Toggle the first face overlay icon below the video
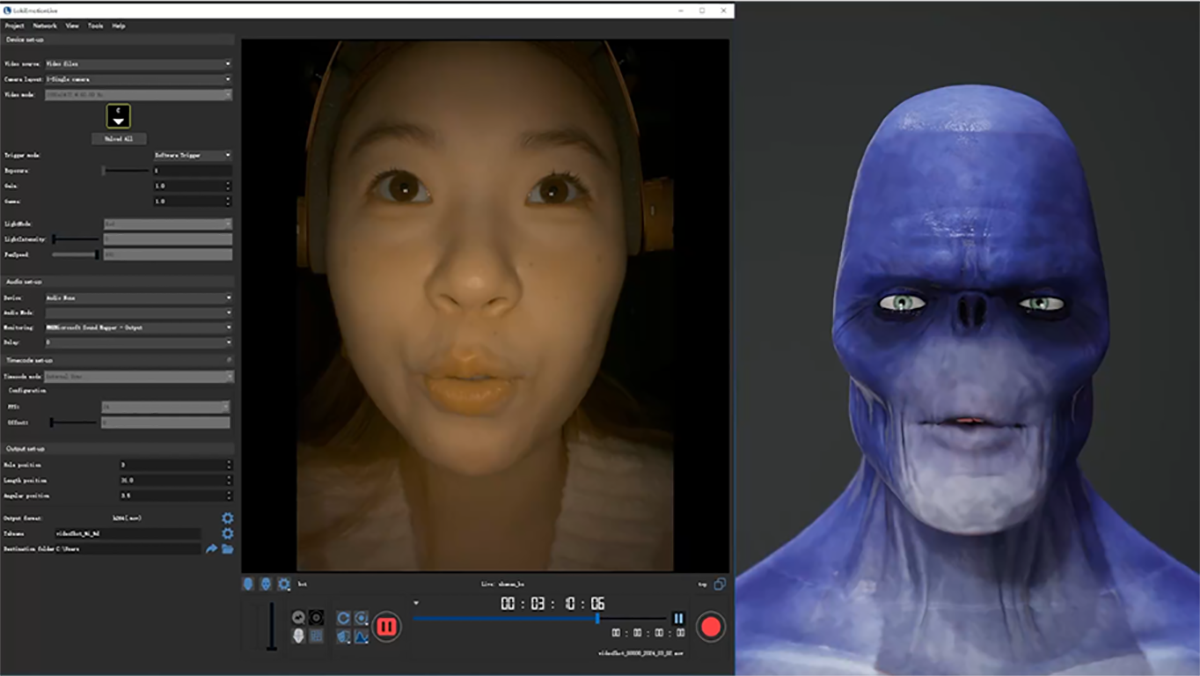Screen dimensions: 1200x676 point(248,583)
